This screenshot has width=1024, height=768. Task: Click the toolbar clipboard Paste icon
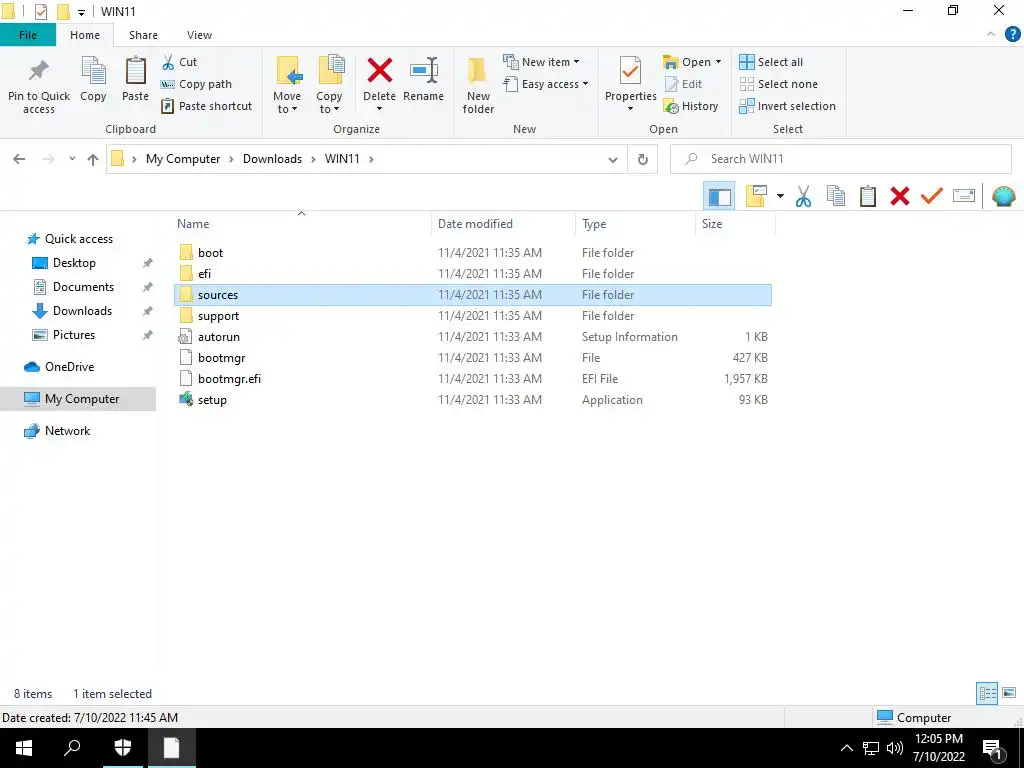(868, 196)
